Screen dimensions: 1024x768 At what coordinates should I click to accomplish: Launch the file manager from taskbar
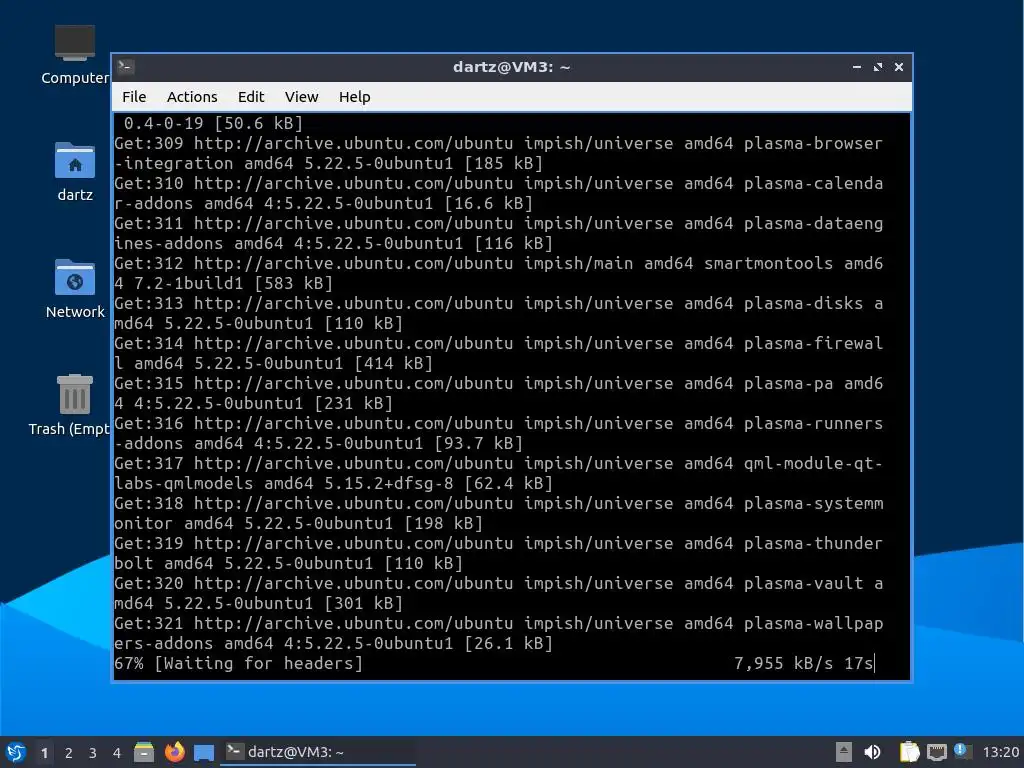144,752
